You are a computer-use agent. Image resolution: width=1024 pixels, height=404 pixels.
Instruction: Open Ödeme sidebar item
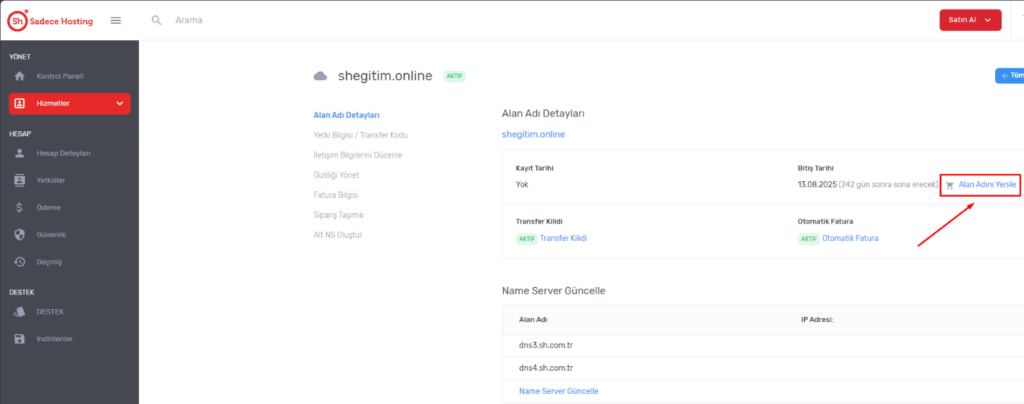(x=48, y=208)
